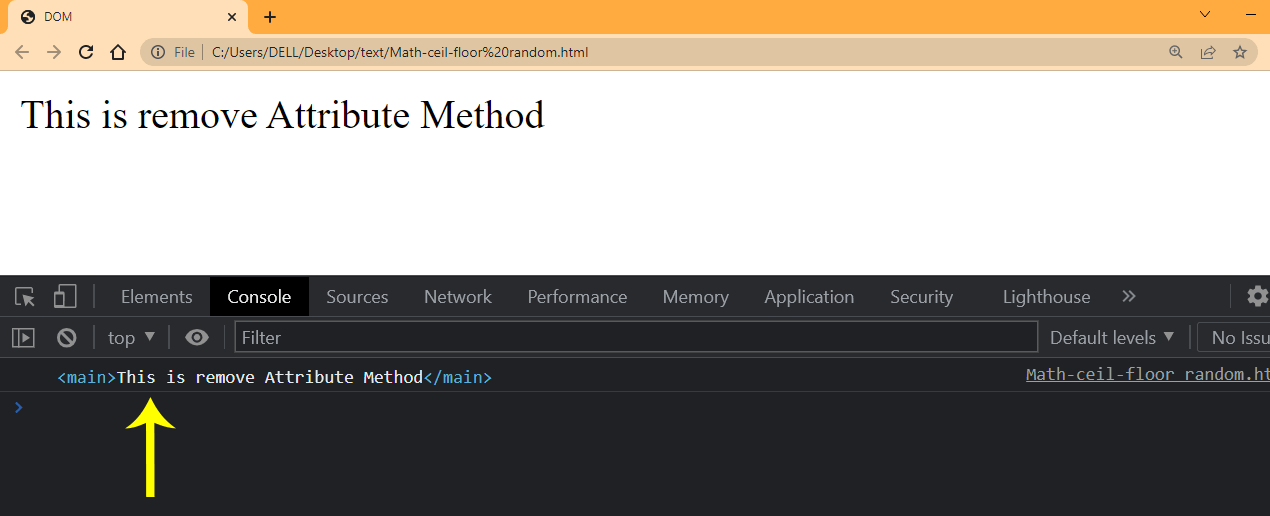Toggle the device toolbar icon
Screen dimensions: 1270x516
pos(65,297)
